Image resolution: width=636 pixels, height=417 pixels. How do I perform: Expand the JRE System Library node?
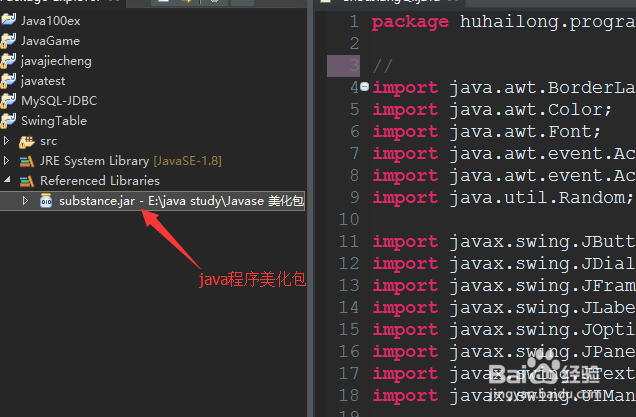pos(6,161)
